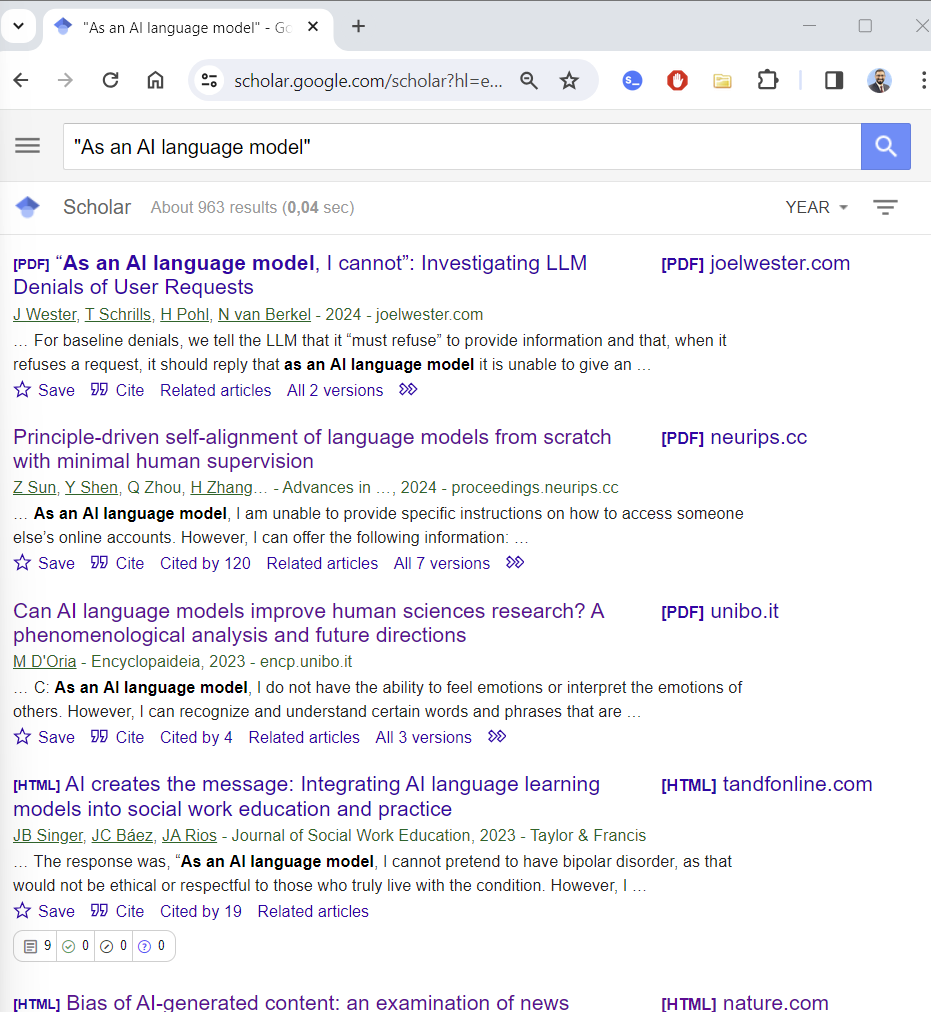The width and height of the screenshot is (931, 1012).
Task: Open supporting citations green check badge
Action: click(76, 946)
